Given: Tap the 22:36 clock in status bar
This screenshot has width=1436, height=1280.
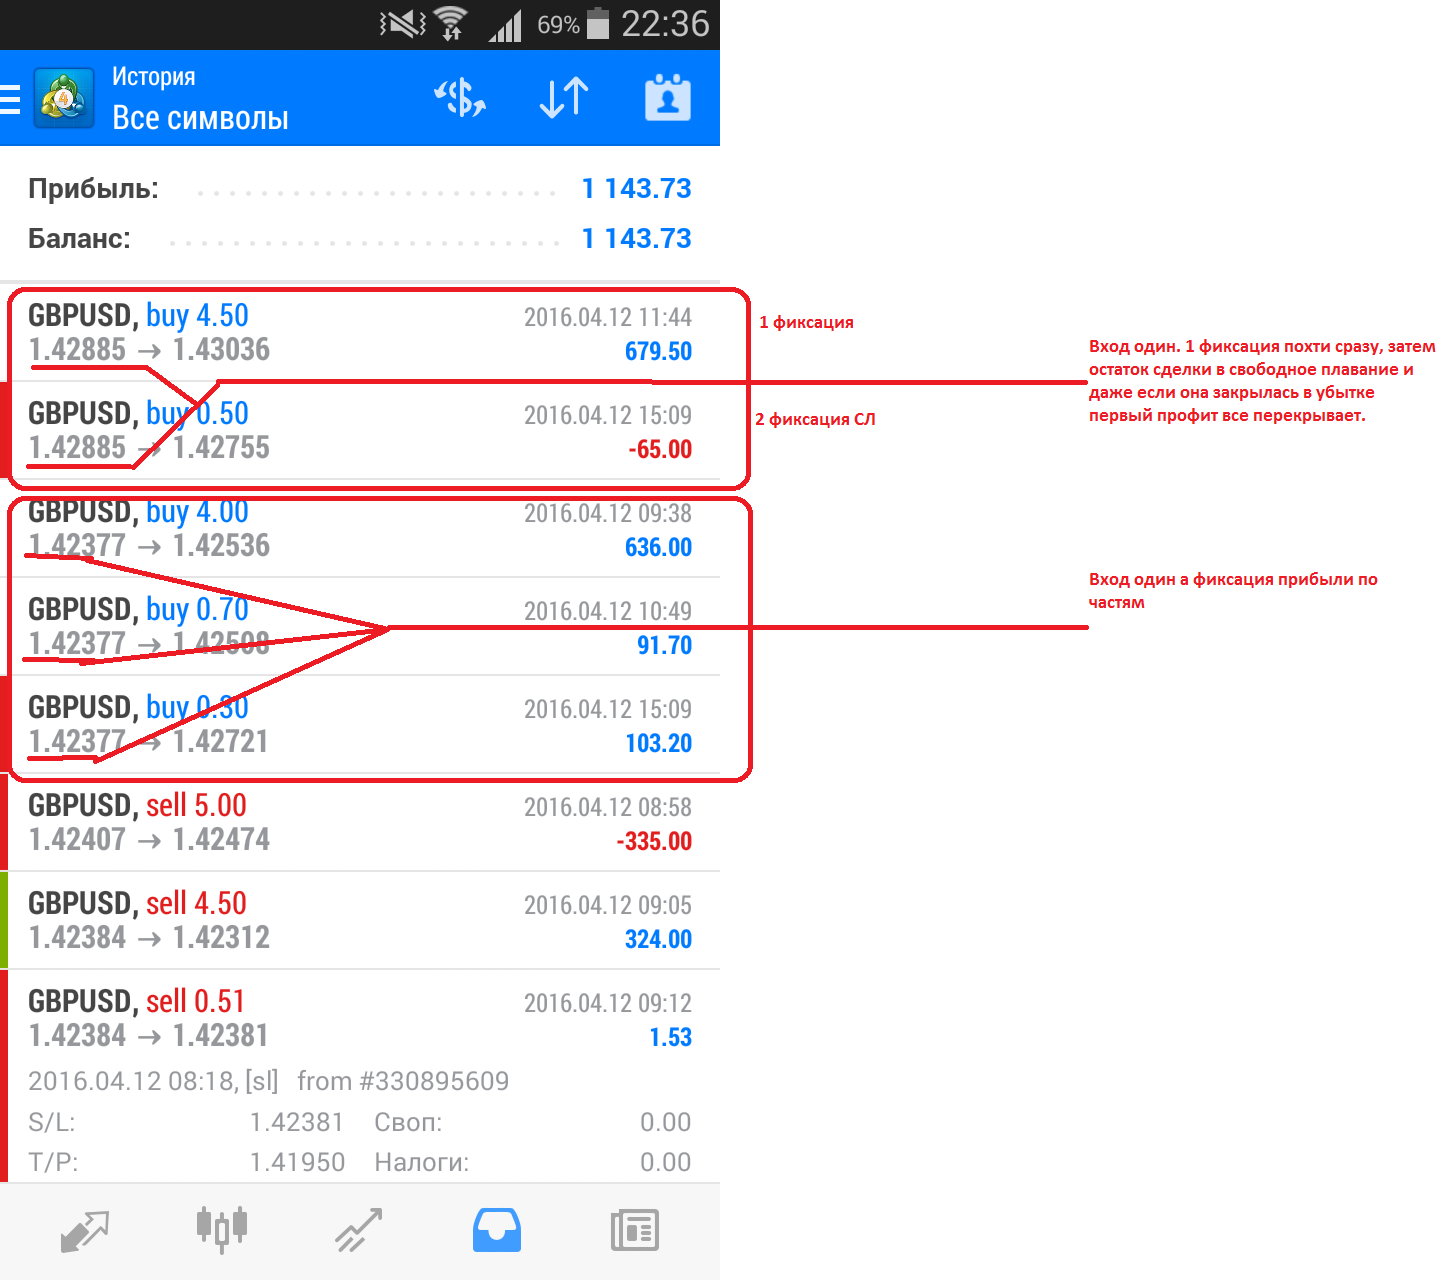Looking at the screenshot, I should [665, 23].
